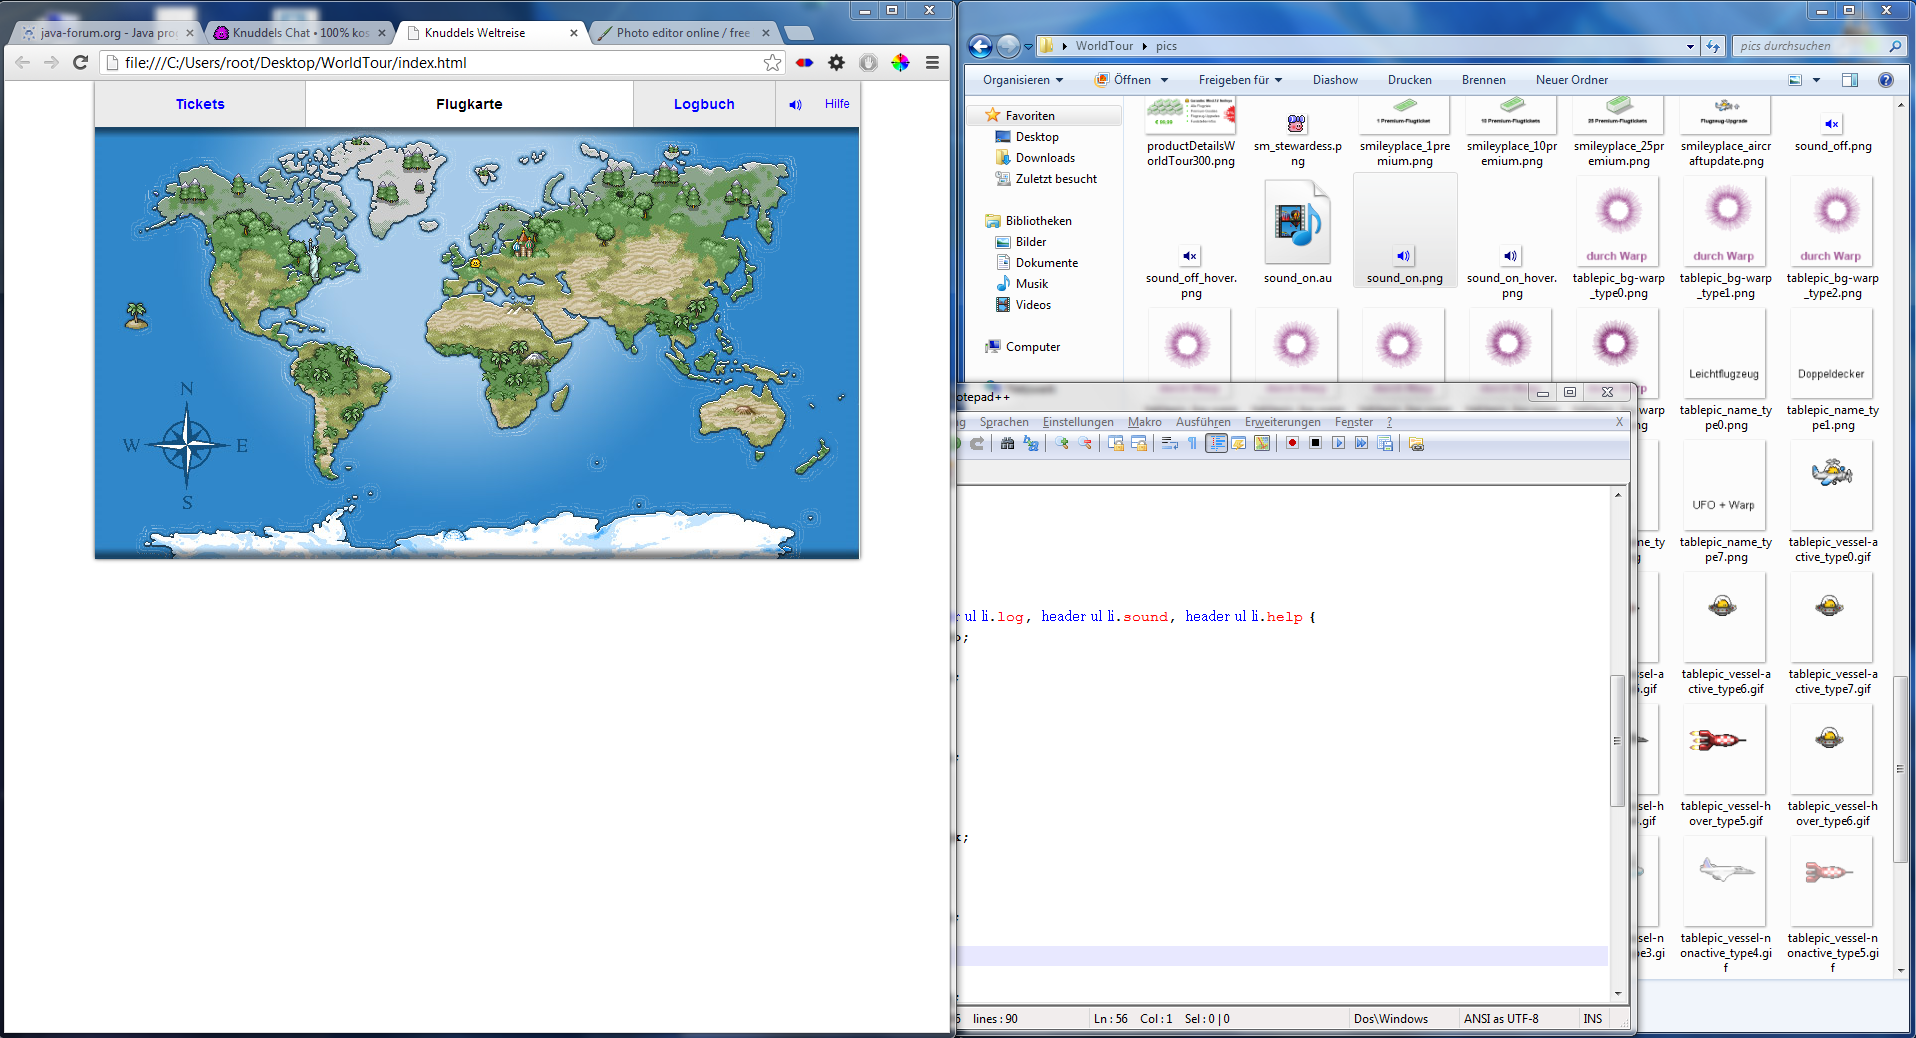
Task: Toggle the Explorer preview pane button
Action: 1849,80
